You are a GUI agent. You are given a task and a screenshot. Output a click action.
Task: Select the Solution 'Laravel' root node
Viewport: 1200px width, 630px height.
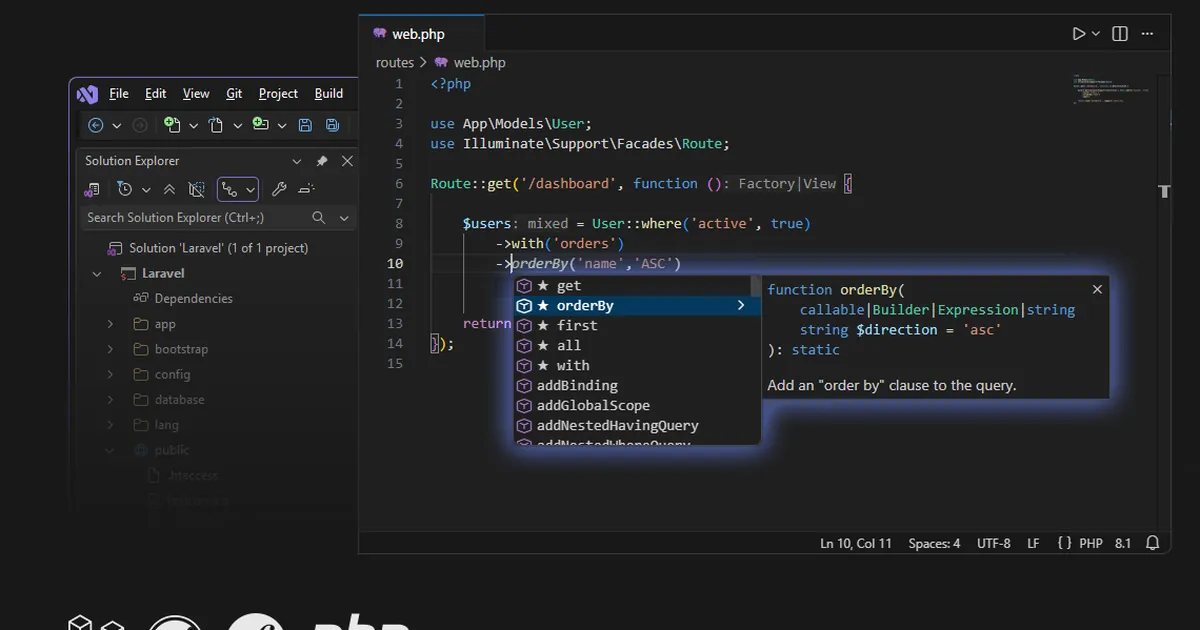208,248
